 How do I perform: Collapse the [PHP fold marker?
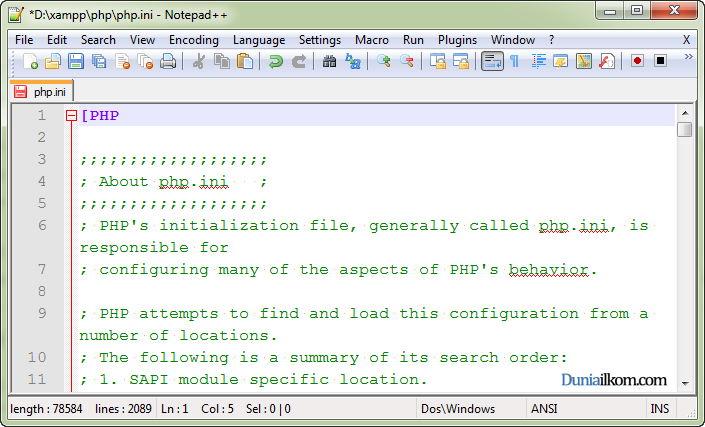[71, 116]
